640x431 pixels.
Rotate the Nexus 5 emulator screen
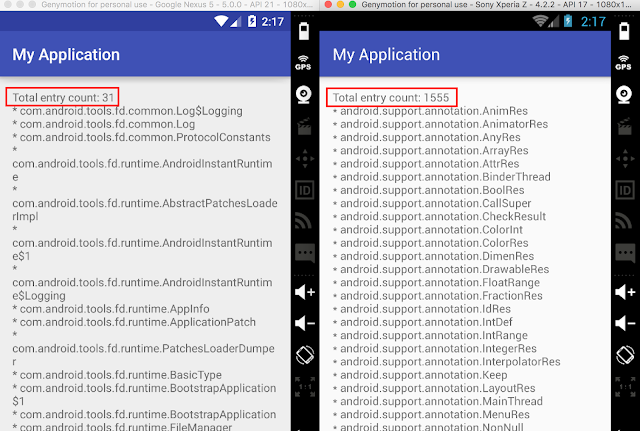click(304, 355)
